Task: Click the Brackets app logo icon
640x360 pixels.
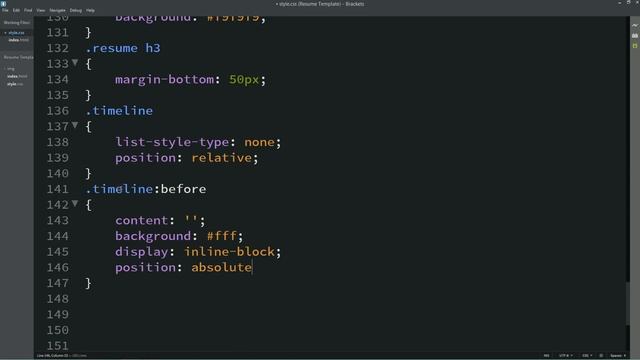Action: pos(4,4)
